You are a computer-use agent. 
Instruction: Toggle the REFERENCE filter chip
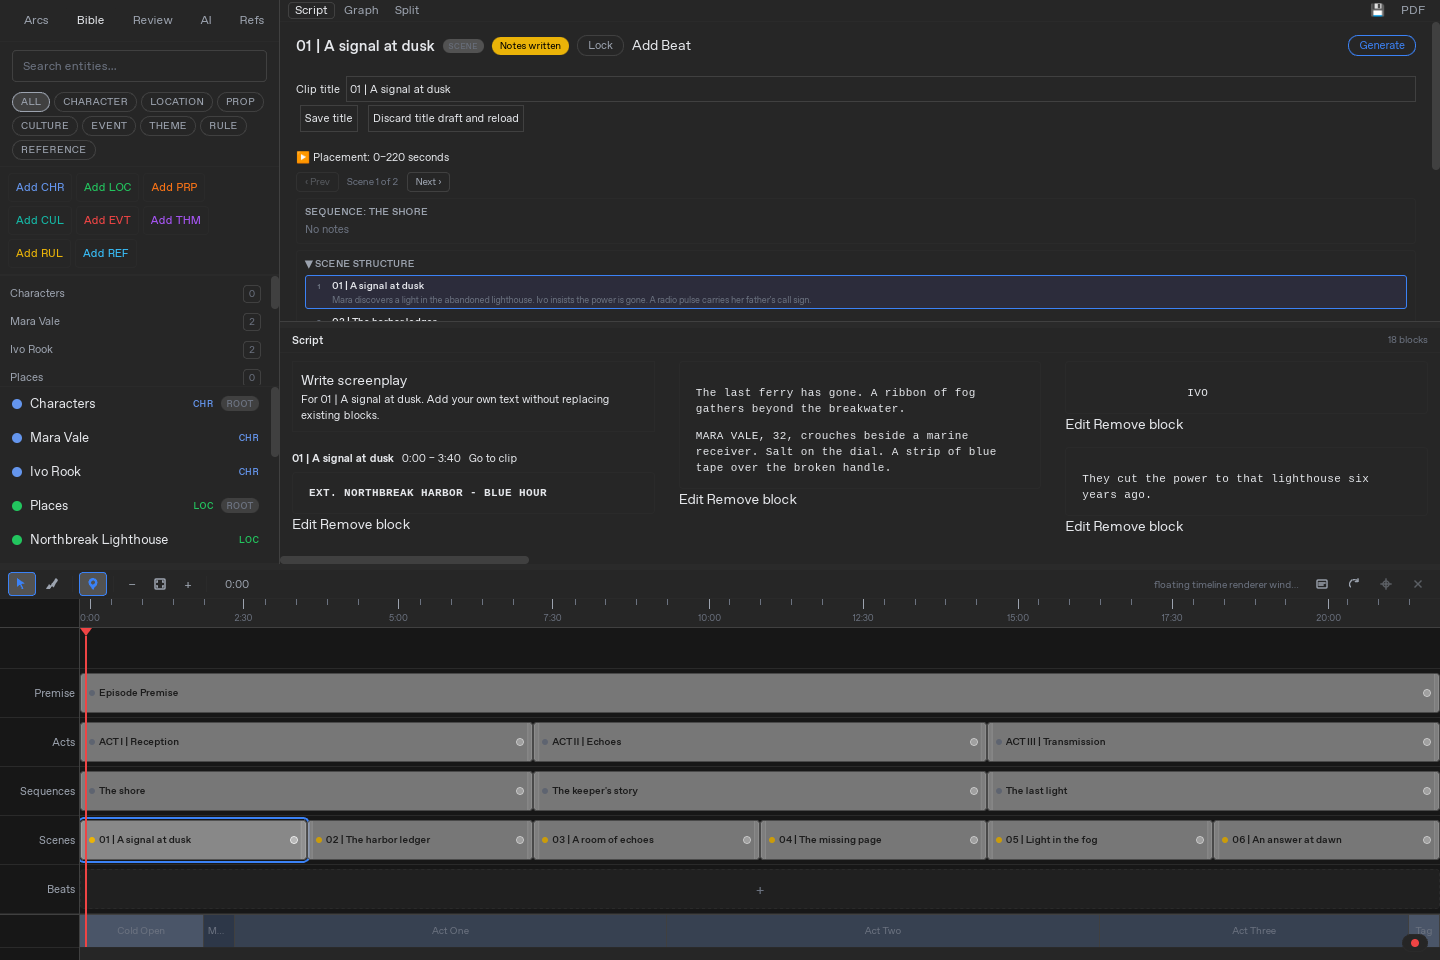click(54, 150)
